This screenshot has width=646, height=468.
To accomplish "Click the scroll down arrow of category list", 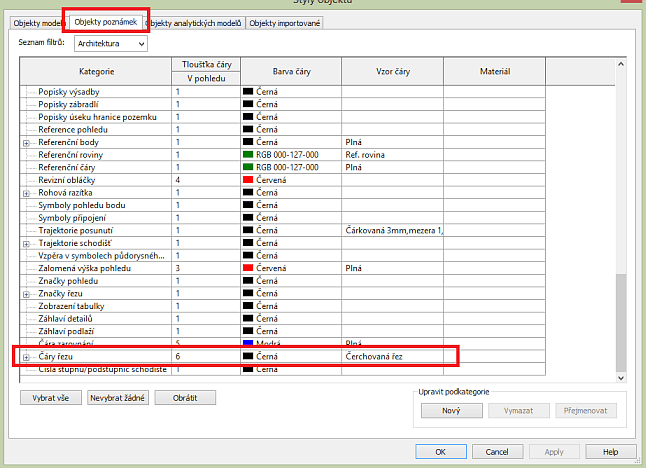I will click(x=621, y=379).
